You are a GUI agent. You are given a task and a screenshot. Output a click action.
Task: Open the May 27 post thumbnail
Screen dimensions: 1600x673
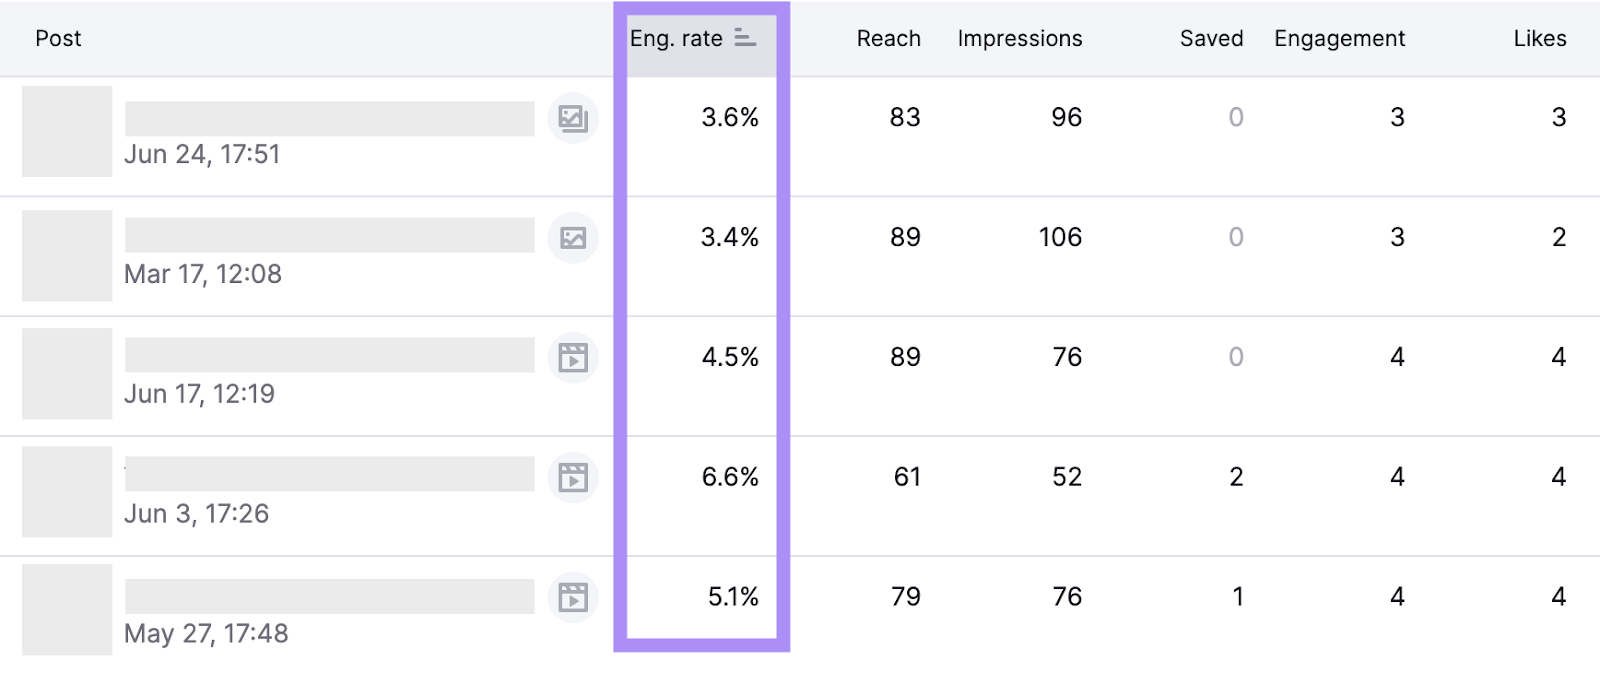pyautogui.click(x=66, y=609)
